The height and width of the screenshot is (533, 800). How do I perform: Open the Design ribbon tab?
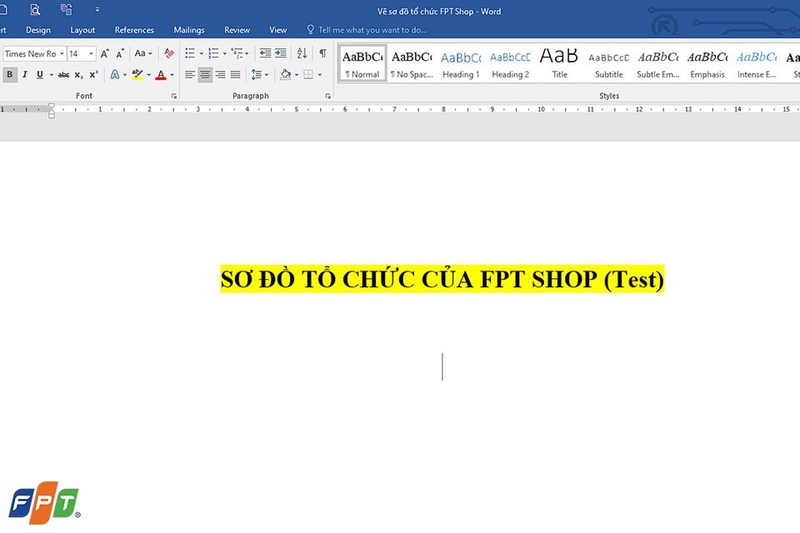click(38, 30)
